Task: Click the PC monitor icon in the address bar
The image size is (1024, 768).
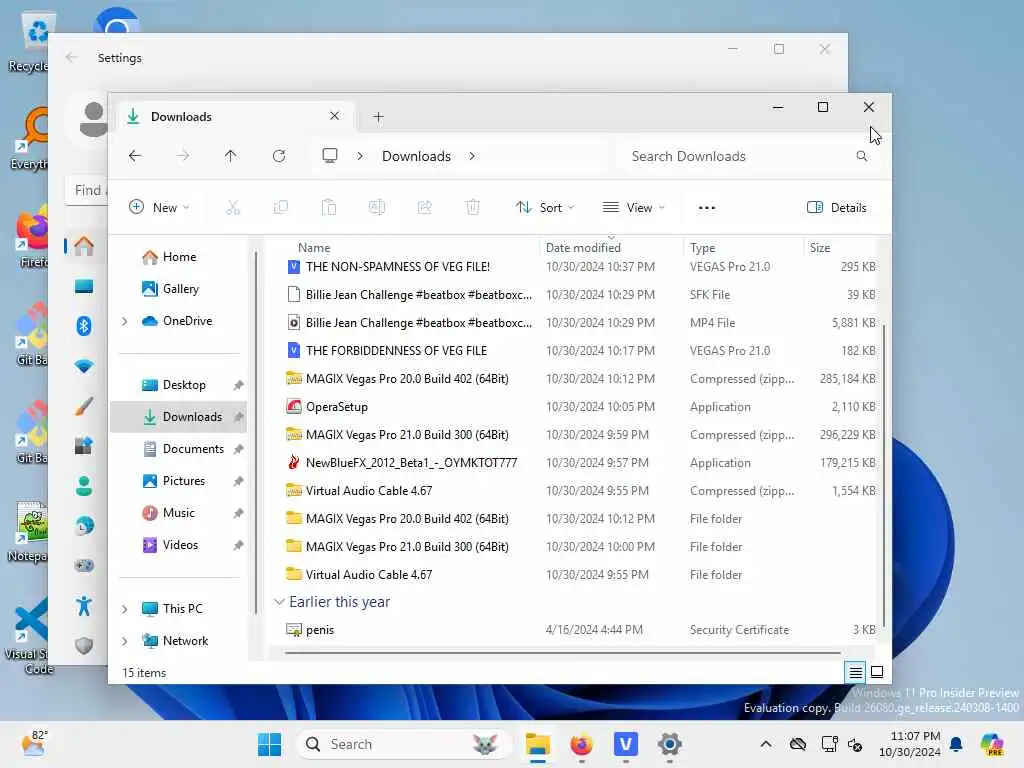Action: pyautogui.click(x=330, y=156)
